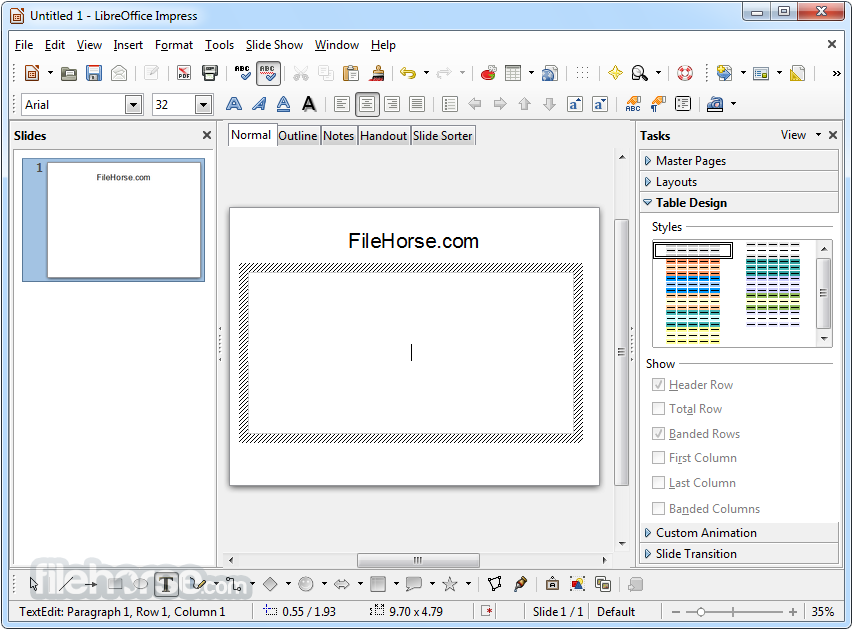Viewport: 853px width, 630px height.
Task: Open the font size dropdown
Action: point(203,104)
